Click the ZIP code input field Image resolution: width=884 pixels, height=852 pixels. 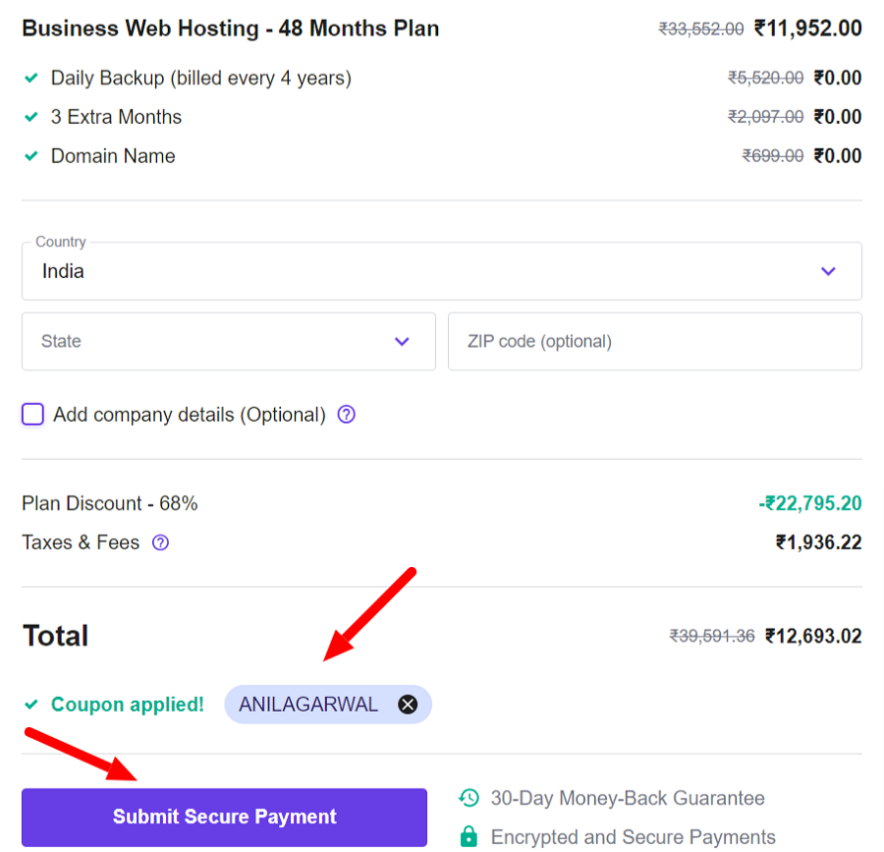pos(655,341)
